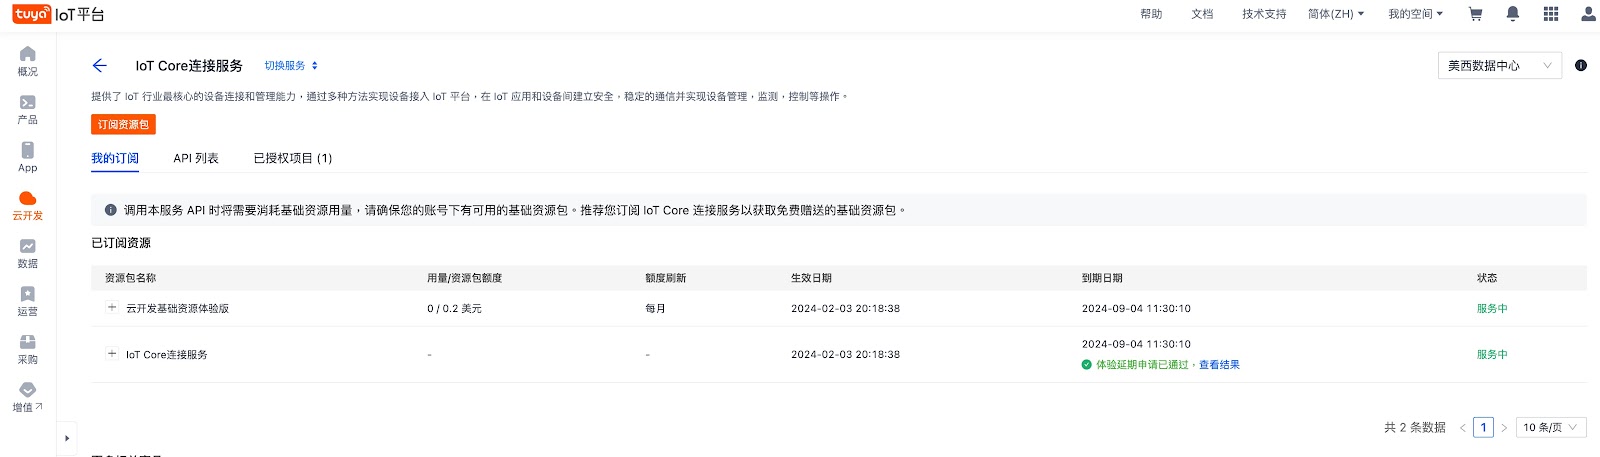Open the App sidebar item

(x=28, y=157)
